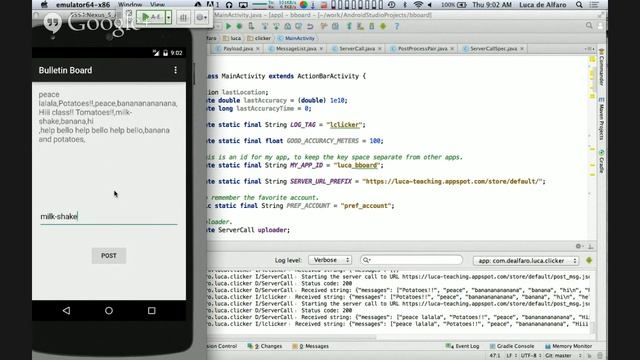Click the logcat settings gear icon
This screenshot has width=640, height=360.
(x=578, y=246)
